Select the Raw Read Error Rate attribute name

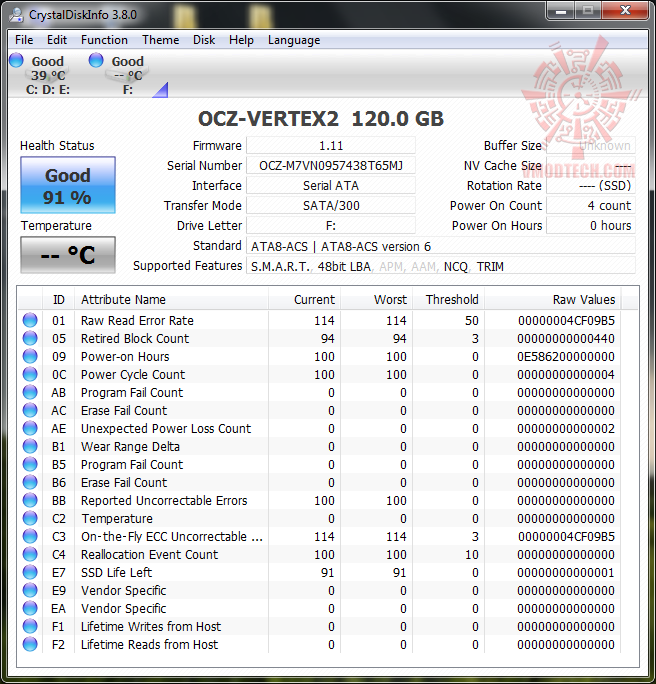[137, 321]
